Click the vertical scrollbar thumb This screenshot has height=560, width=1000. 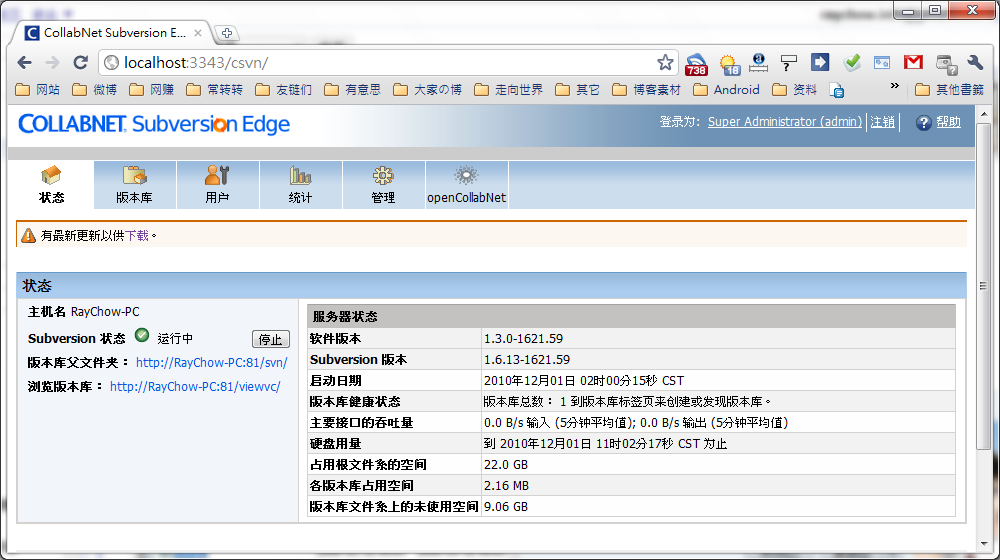click(983, 286)
